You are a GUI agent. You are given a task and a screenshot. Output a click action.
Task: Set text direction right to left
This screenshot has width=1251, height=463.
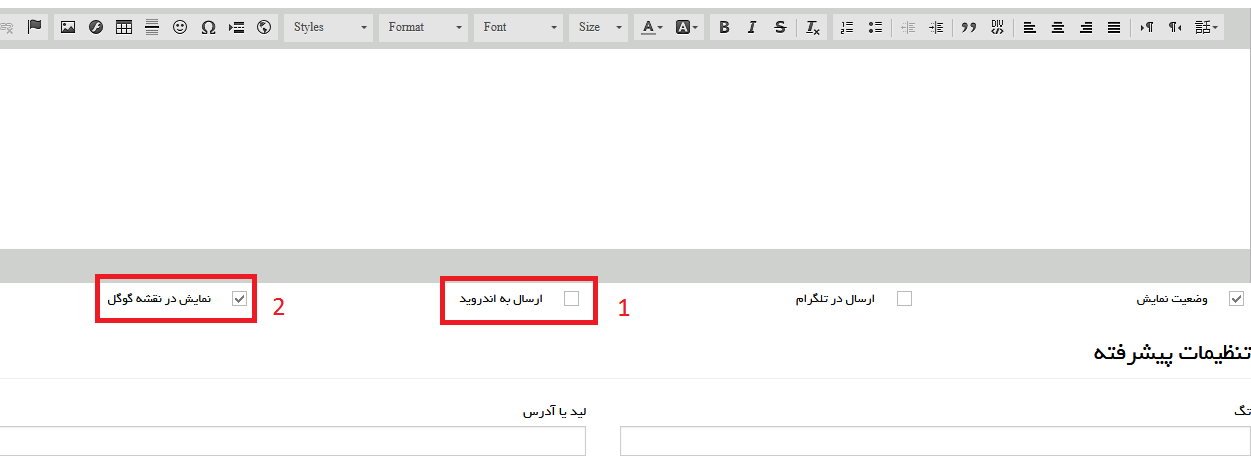(x=1175, y=27)
